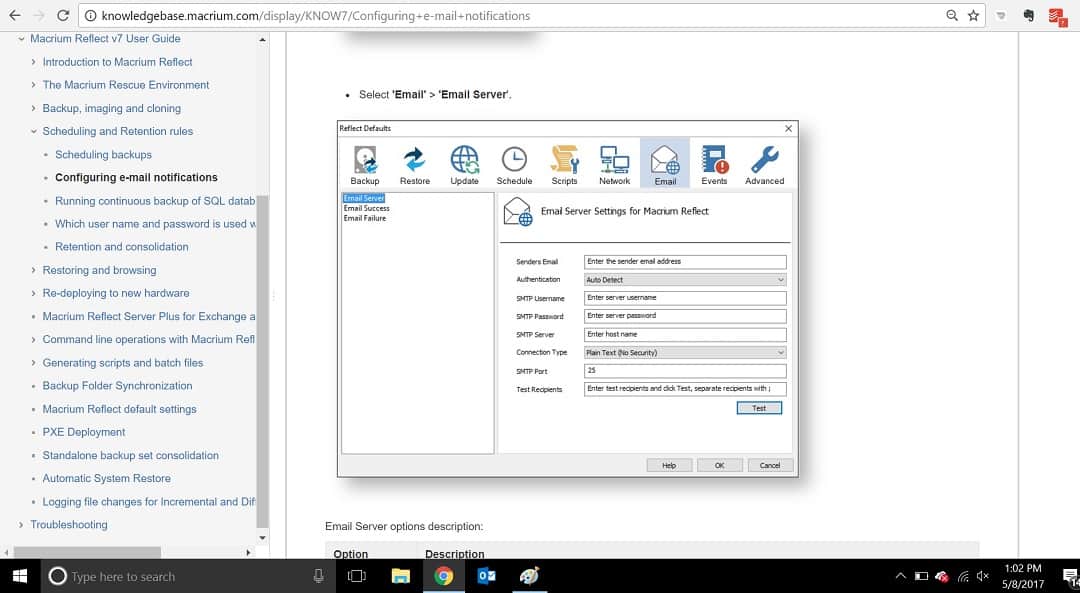Image resolution: width=1080 pixels, height=593 pixels.
Task: Expand The Macrium Rescue Environment chevron
Action: pyautogui.click(x=34, y=85)
